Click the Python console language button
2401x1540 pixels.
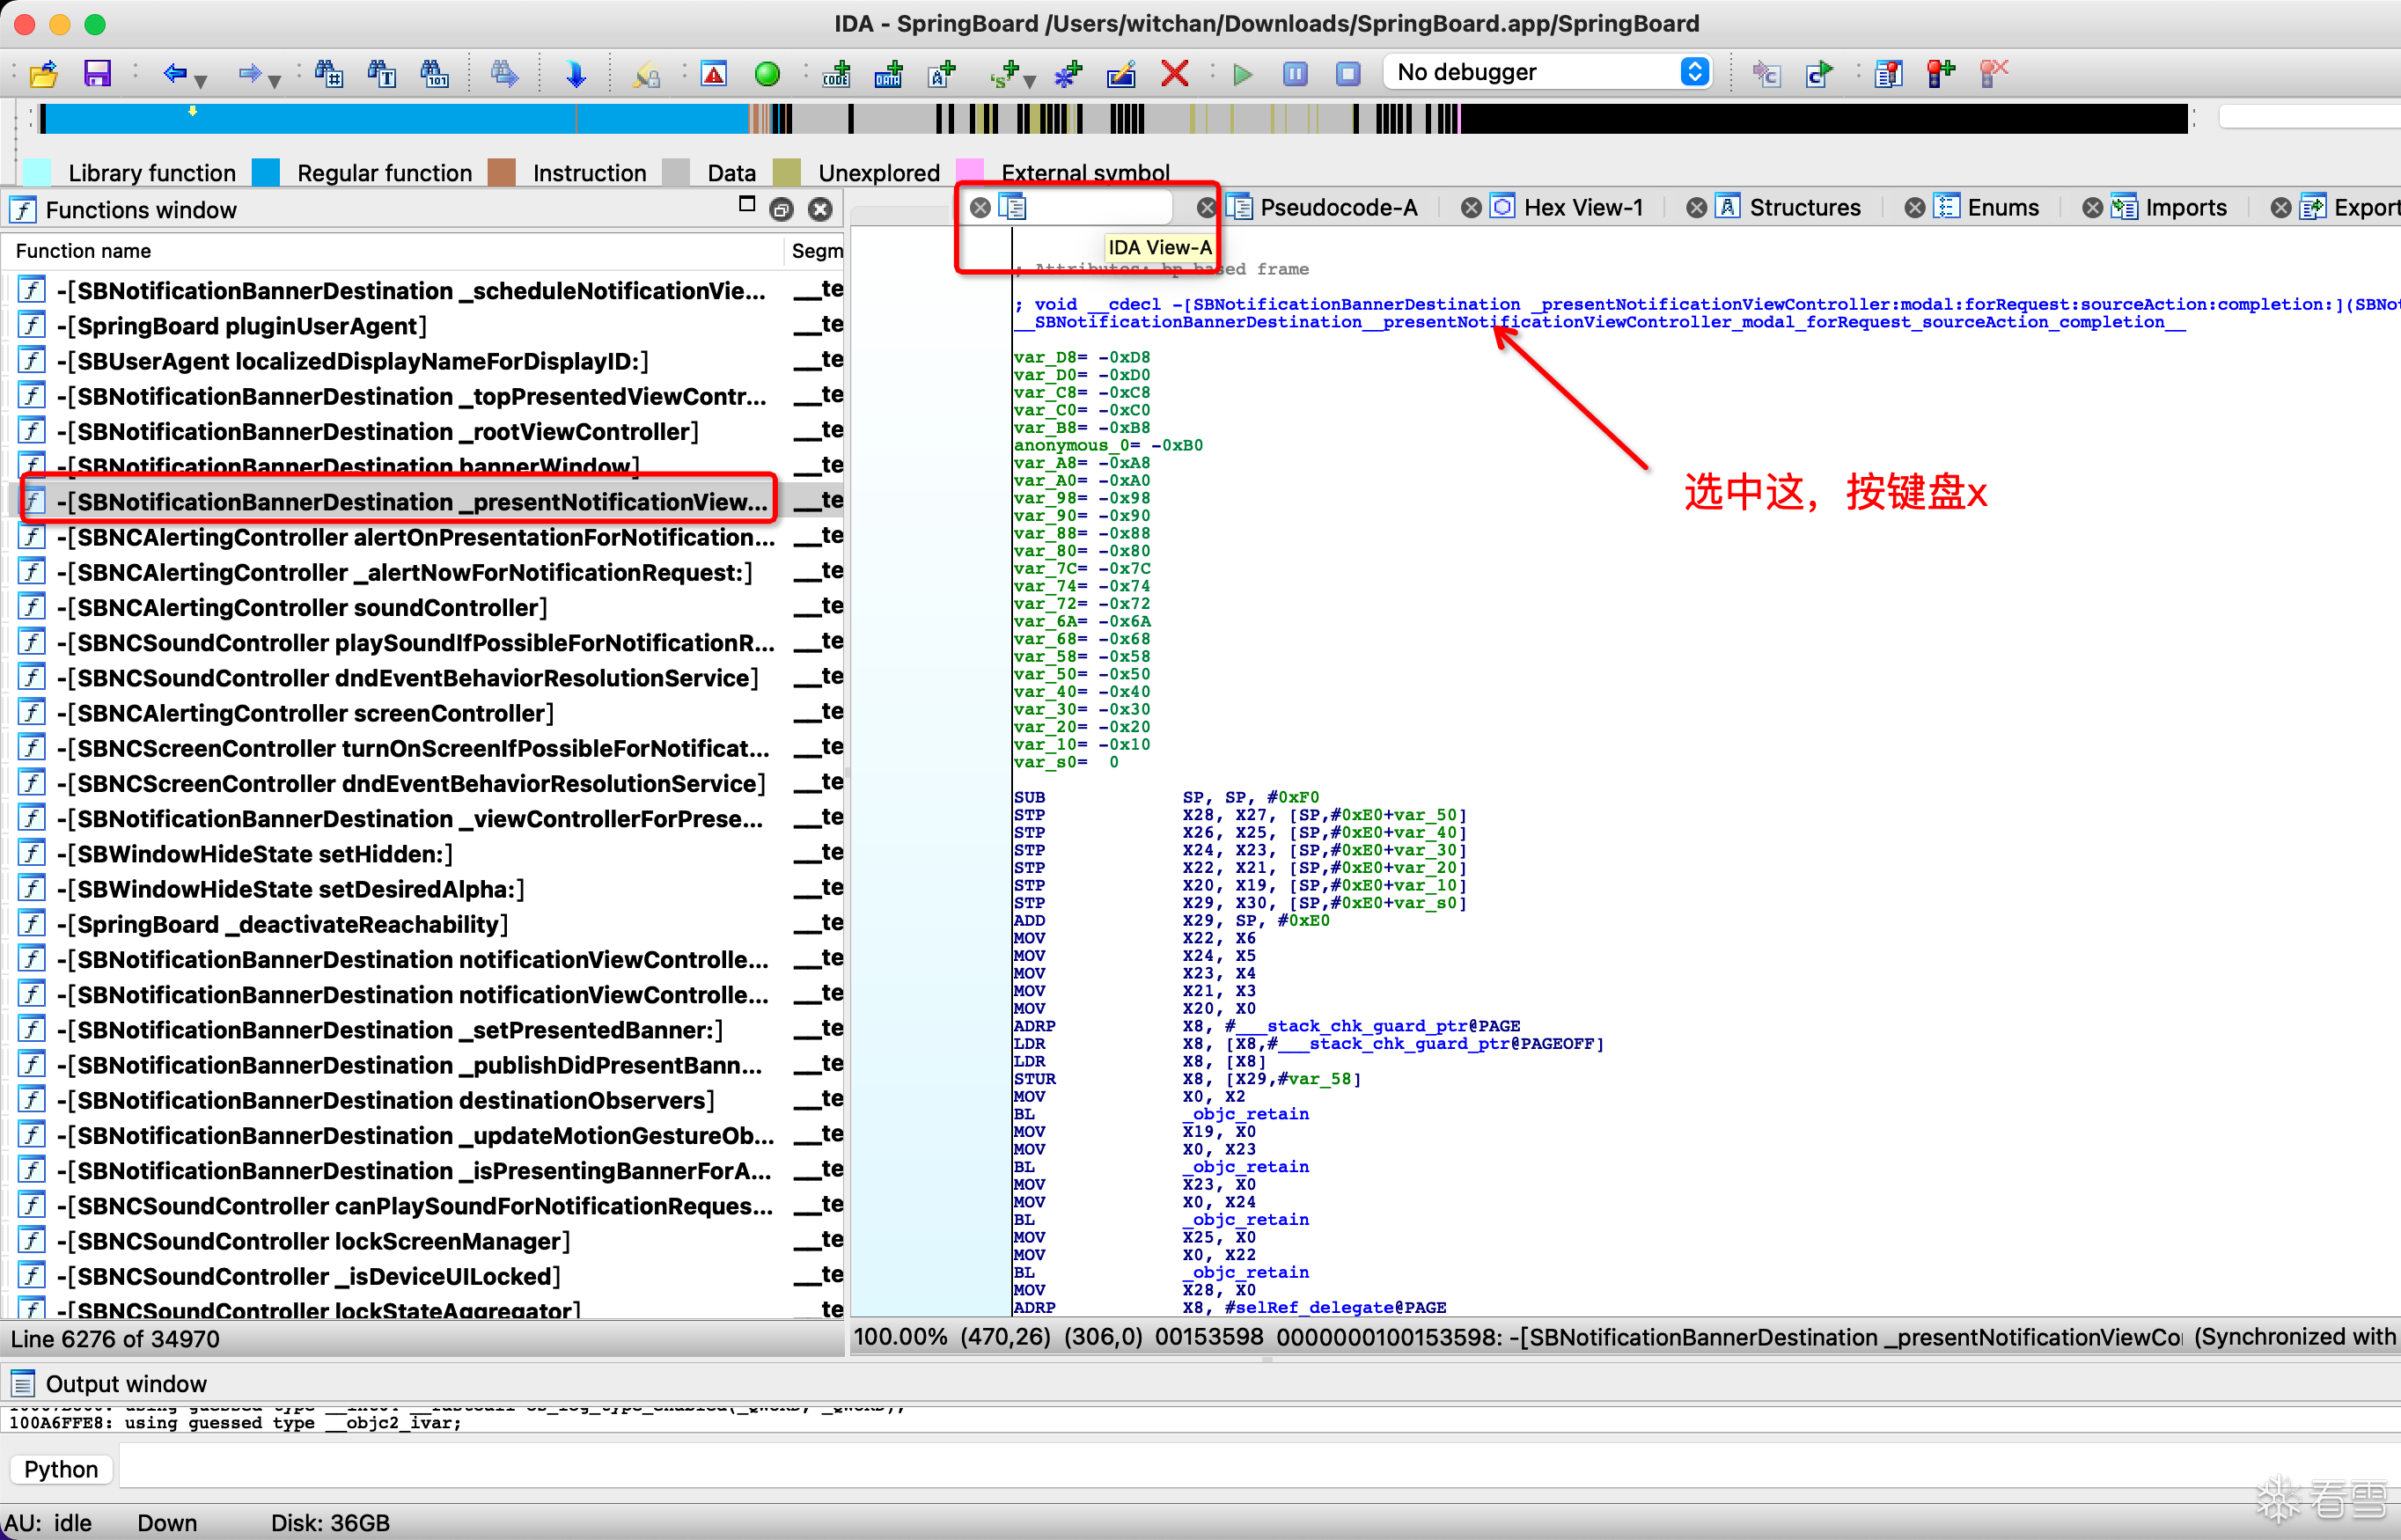[x=61, y=1469]
